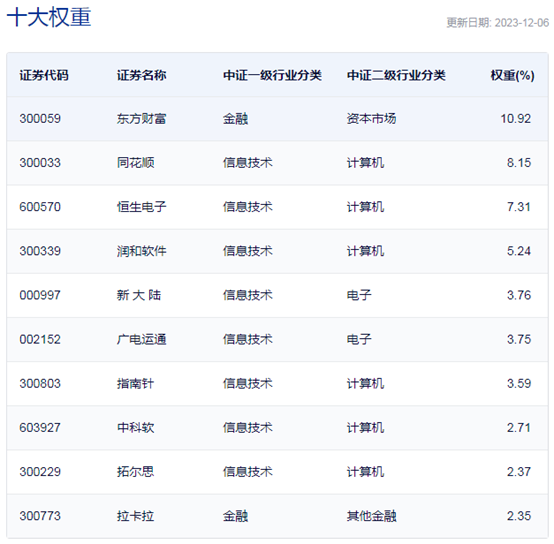Image resolution: width=554 pixels, height=544 pixels.
Task: Select stock name 恒生电子
Action: [x=141, y=207]
